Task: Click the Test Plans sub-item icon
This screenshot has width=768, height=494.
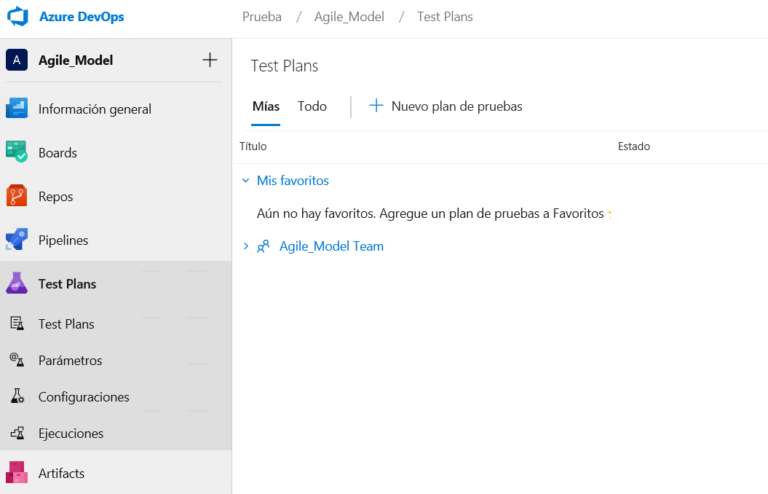Action: pos(17,324)
